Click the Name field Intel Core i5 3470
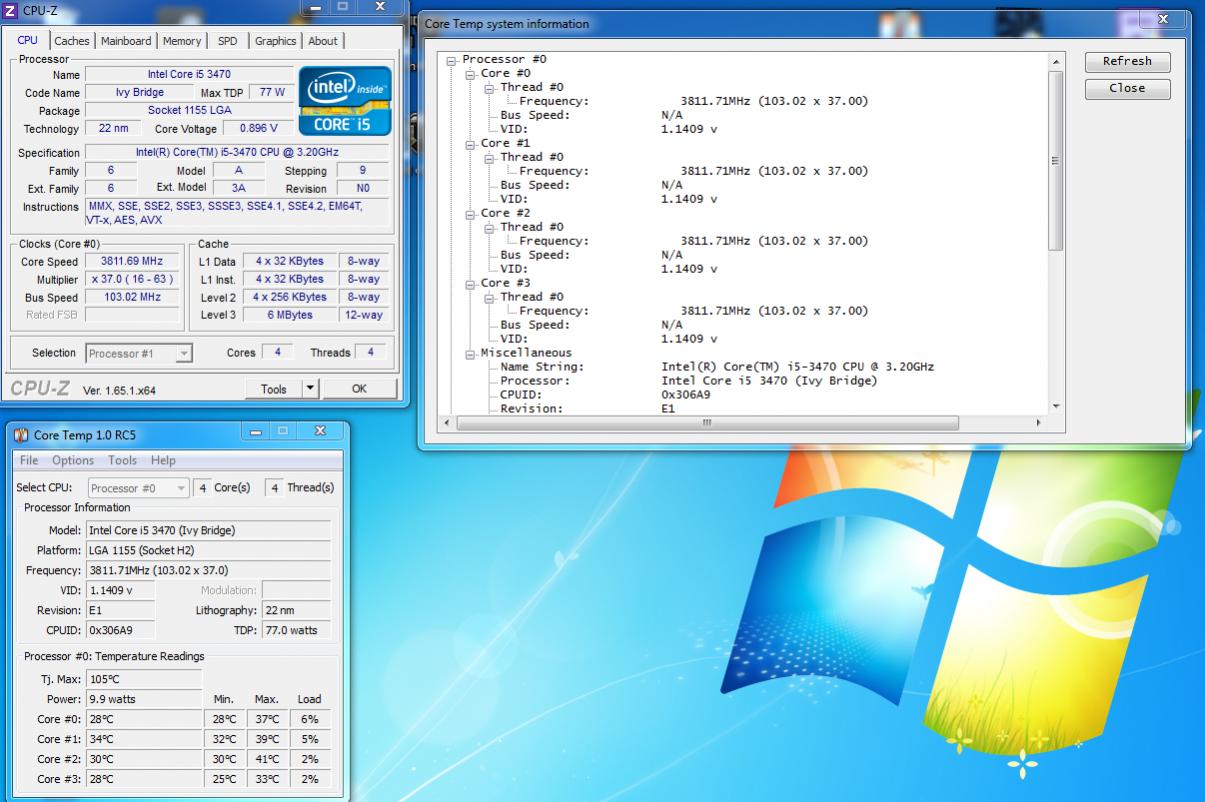This screenshot has width=1205, height=802. [x=189, y=75]
